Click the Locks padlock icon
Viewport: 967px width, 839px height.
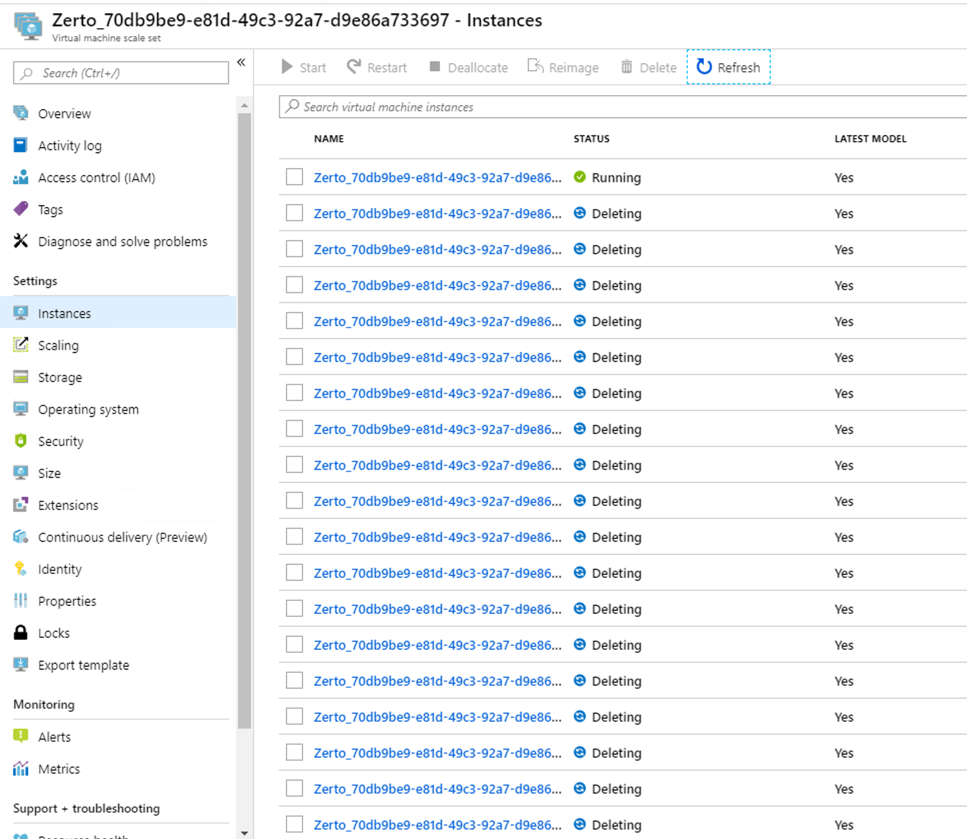[x=20, y=632]
